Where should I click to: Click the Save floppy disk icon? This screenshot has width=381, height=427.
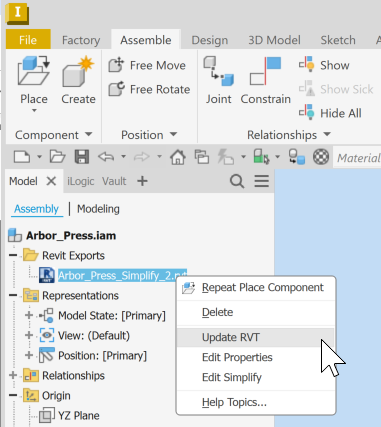click(82, 157)
